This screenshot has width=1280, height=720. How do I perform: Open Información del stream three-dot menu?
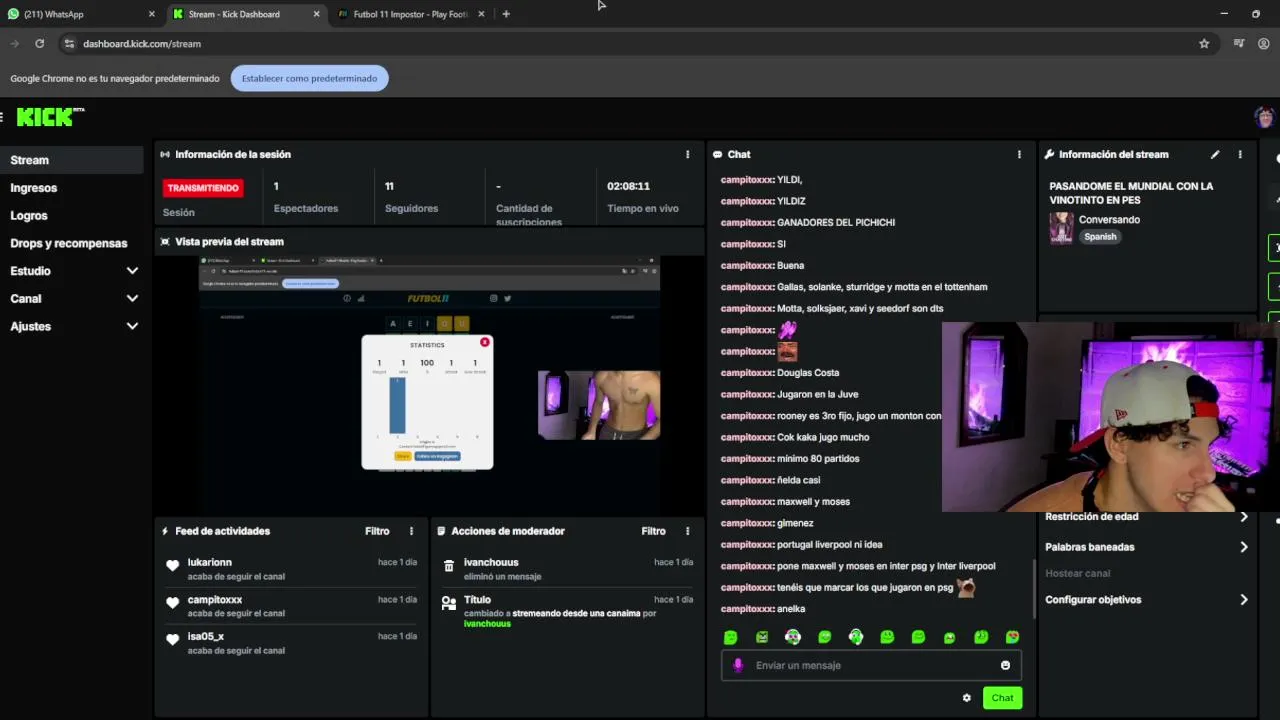pos(1240,154)
